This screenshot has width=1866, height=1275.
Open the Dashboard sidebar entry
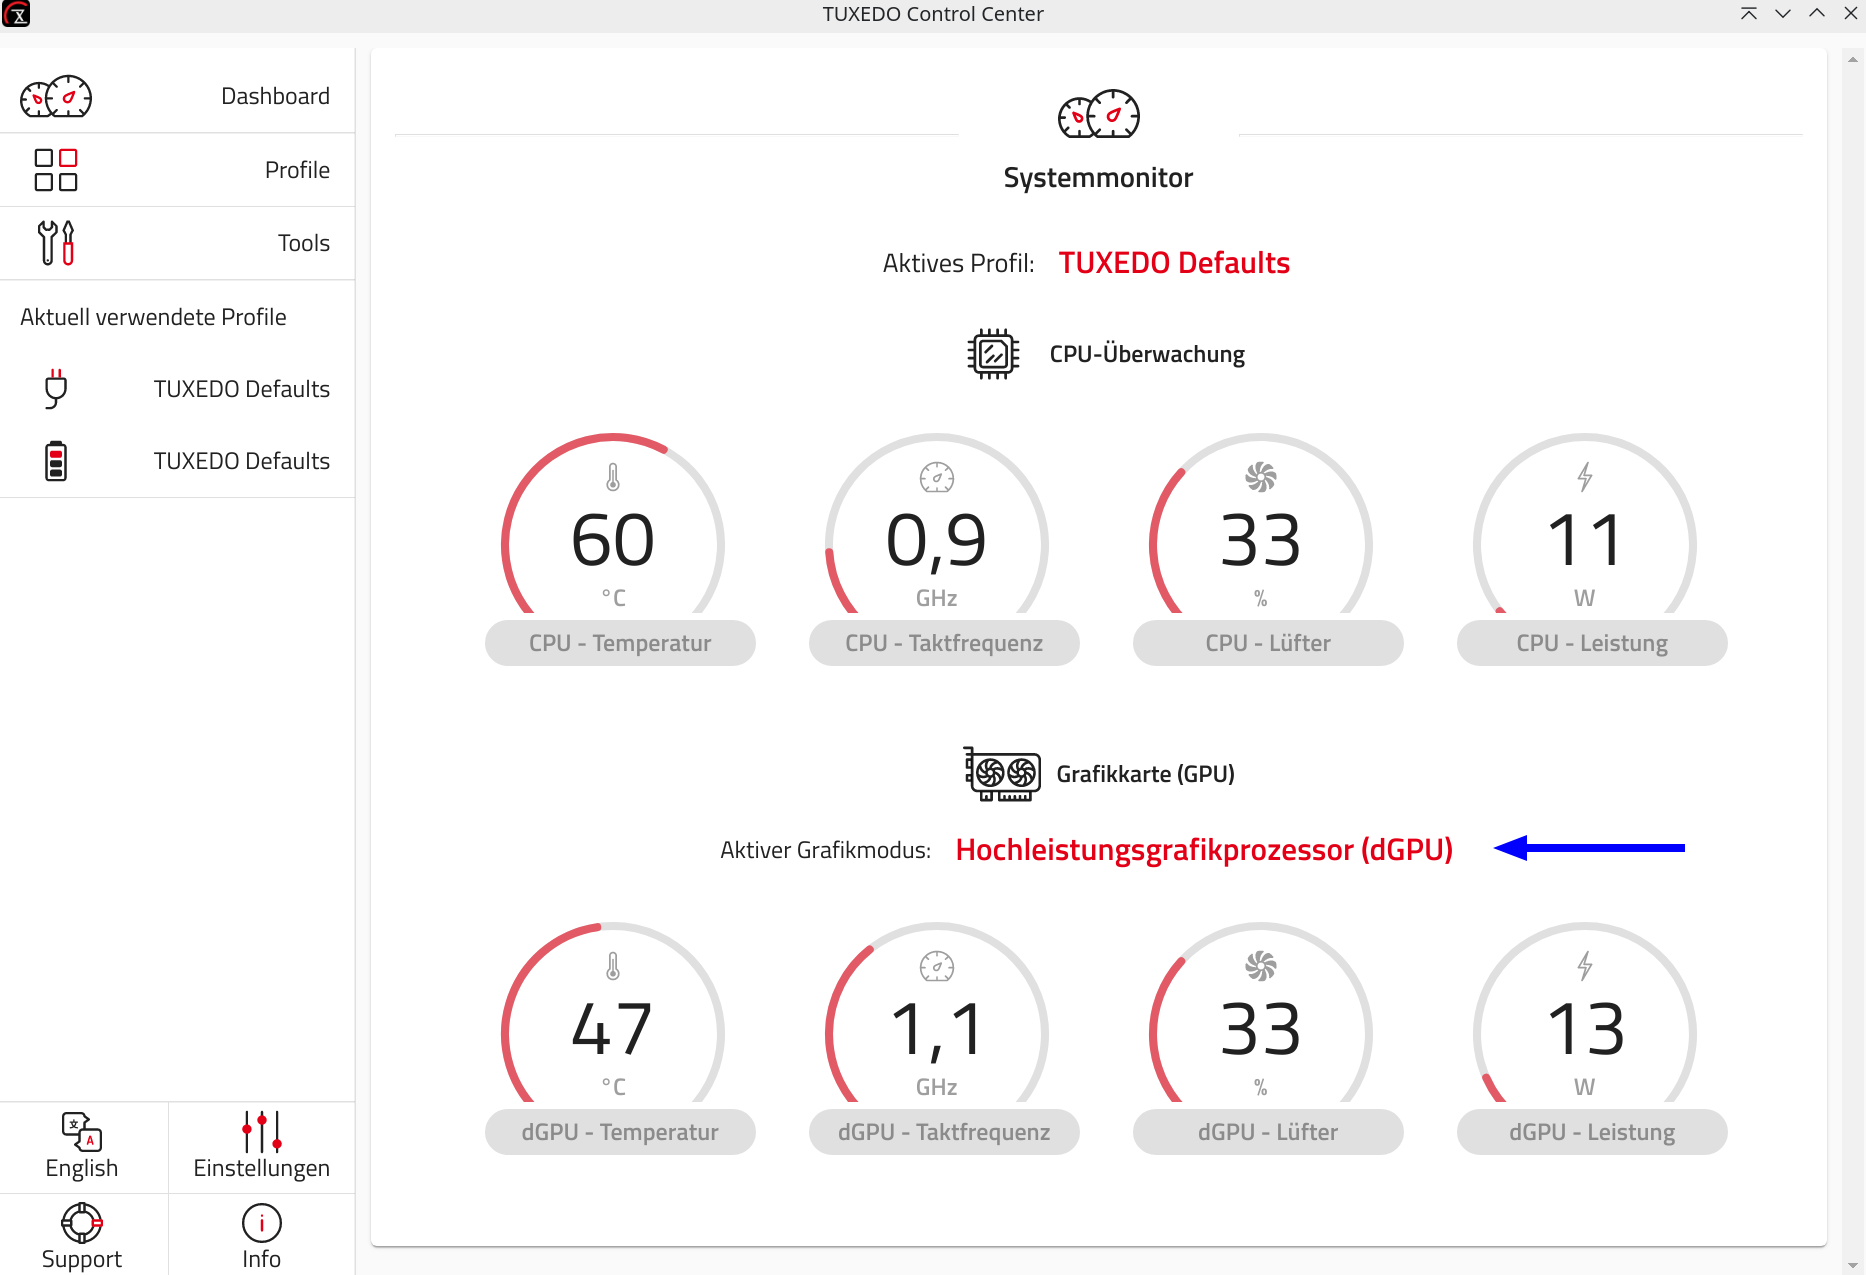[x=177, y=96]
